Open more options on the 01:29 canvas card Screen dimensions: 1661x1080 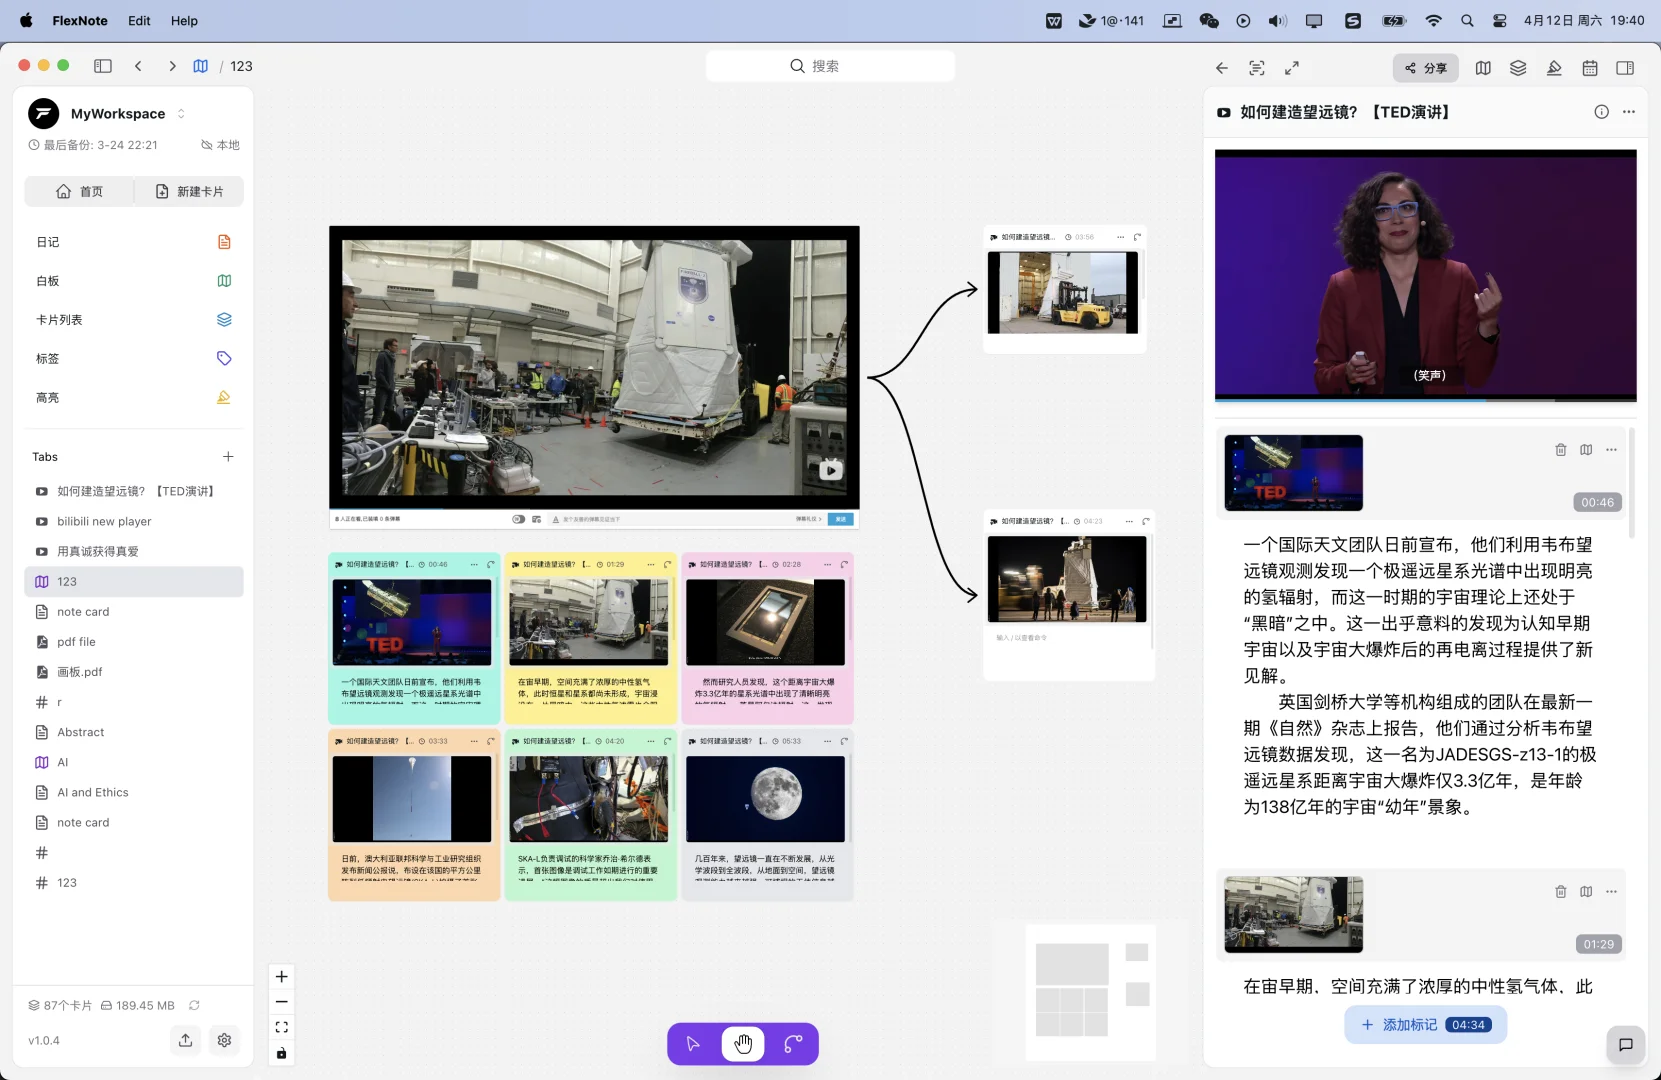pos(651,565)
